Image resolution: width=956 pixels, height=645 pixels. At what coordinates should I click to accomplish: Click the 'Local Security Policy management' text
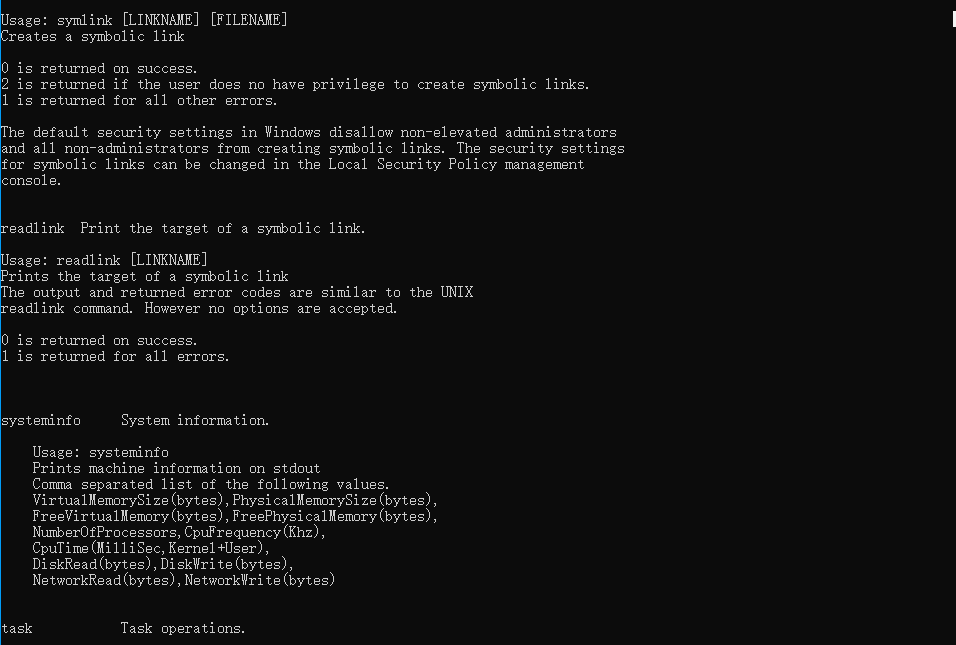(x=456, y=164)
